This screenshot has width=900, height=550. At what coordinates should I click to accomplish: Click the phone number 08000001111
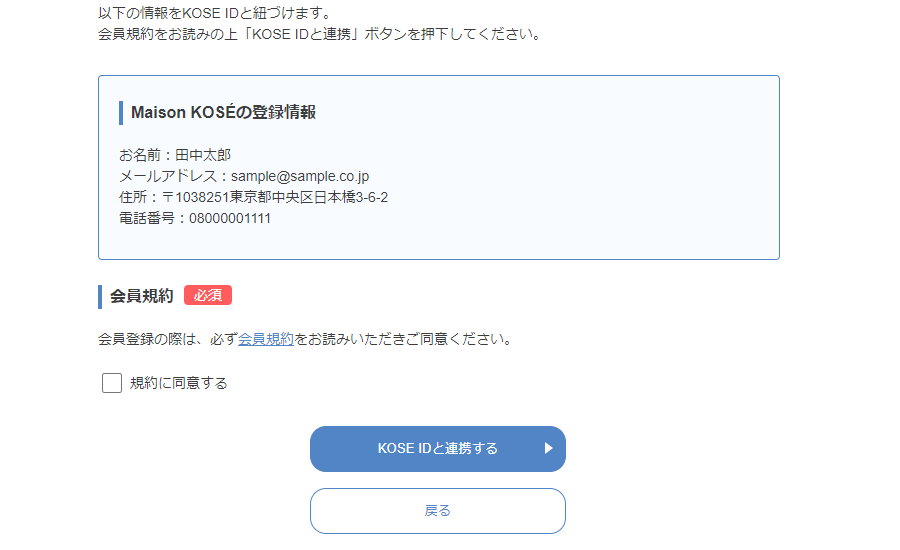tap(230, 219)
